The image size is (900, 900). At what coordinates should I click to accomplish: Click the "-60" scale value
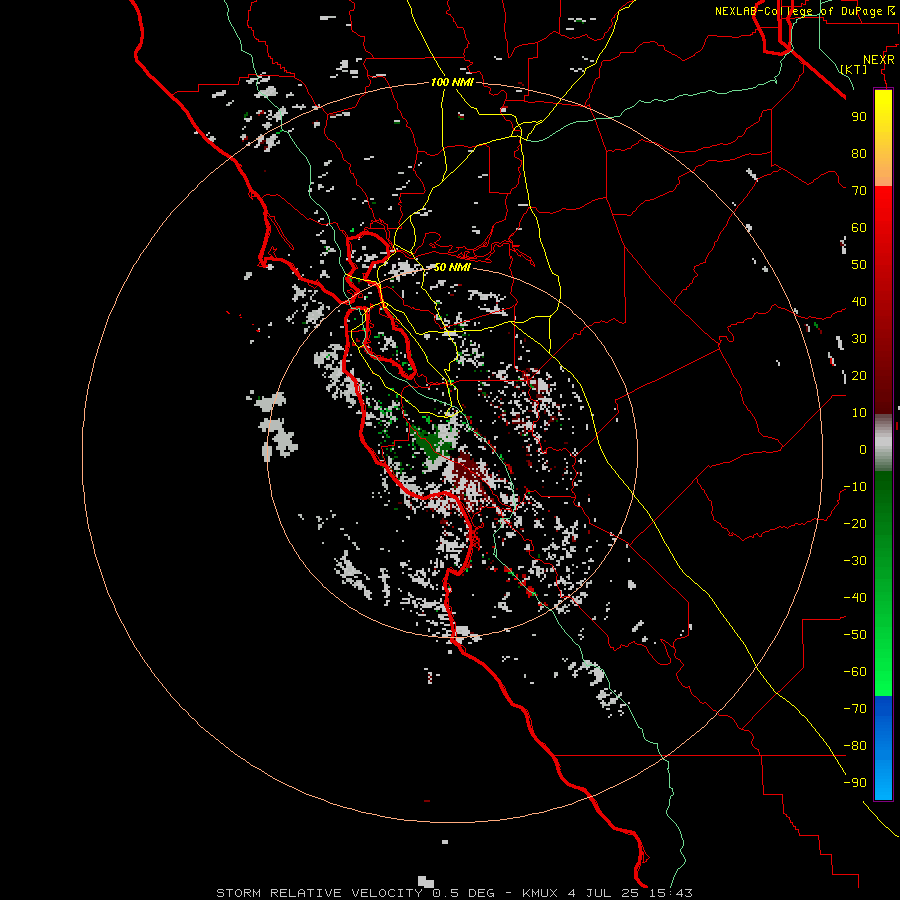coord(855,672)
